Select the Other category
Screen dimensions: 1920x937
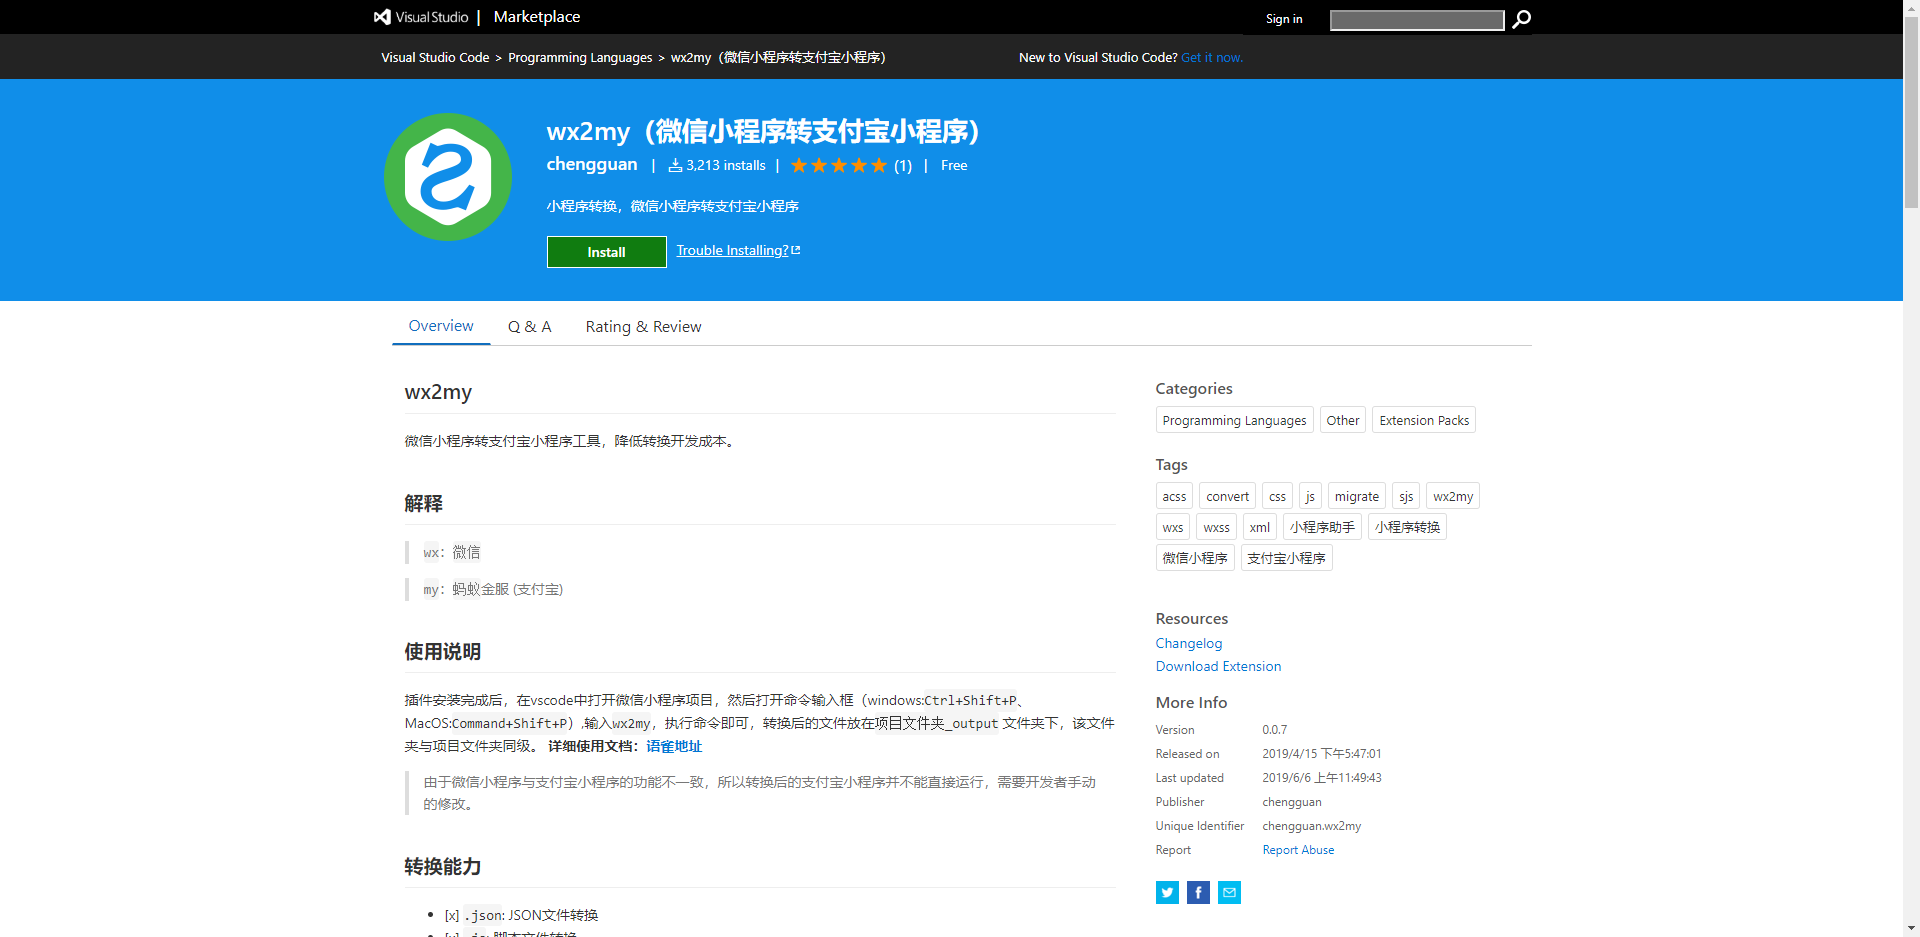pyautogui.click(x=1342, y=420)
